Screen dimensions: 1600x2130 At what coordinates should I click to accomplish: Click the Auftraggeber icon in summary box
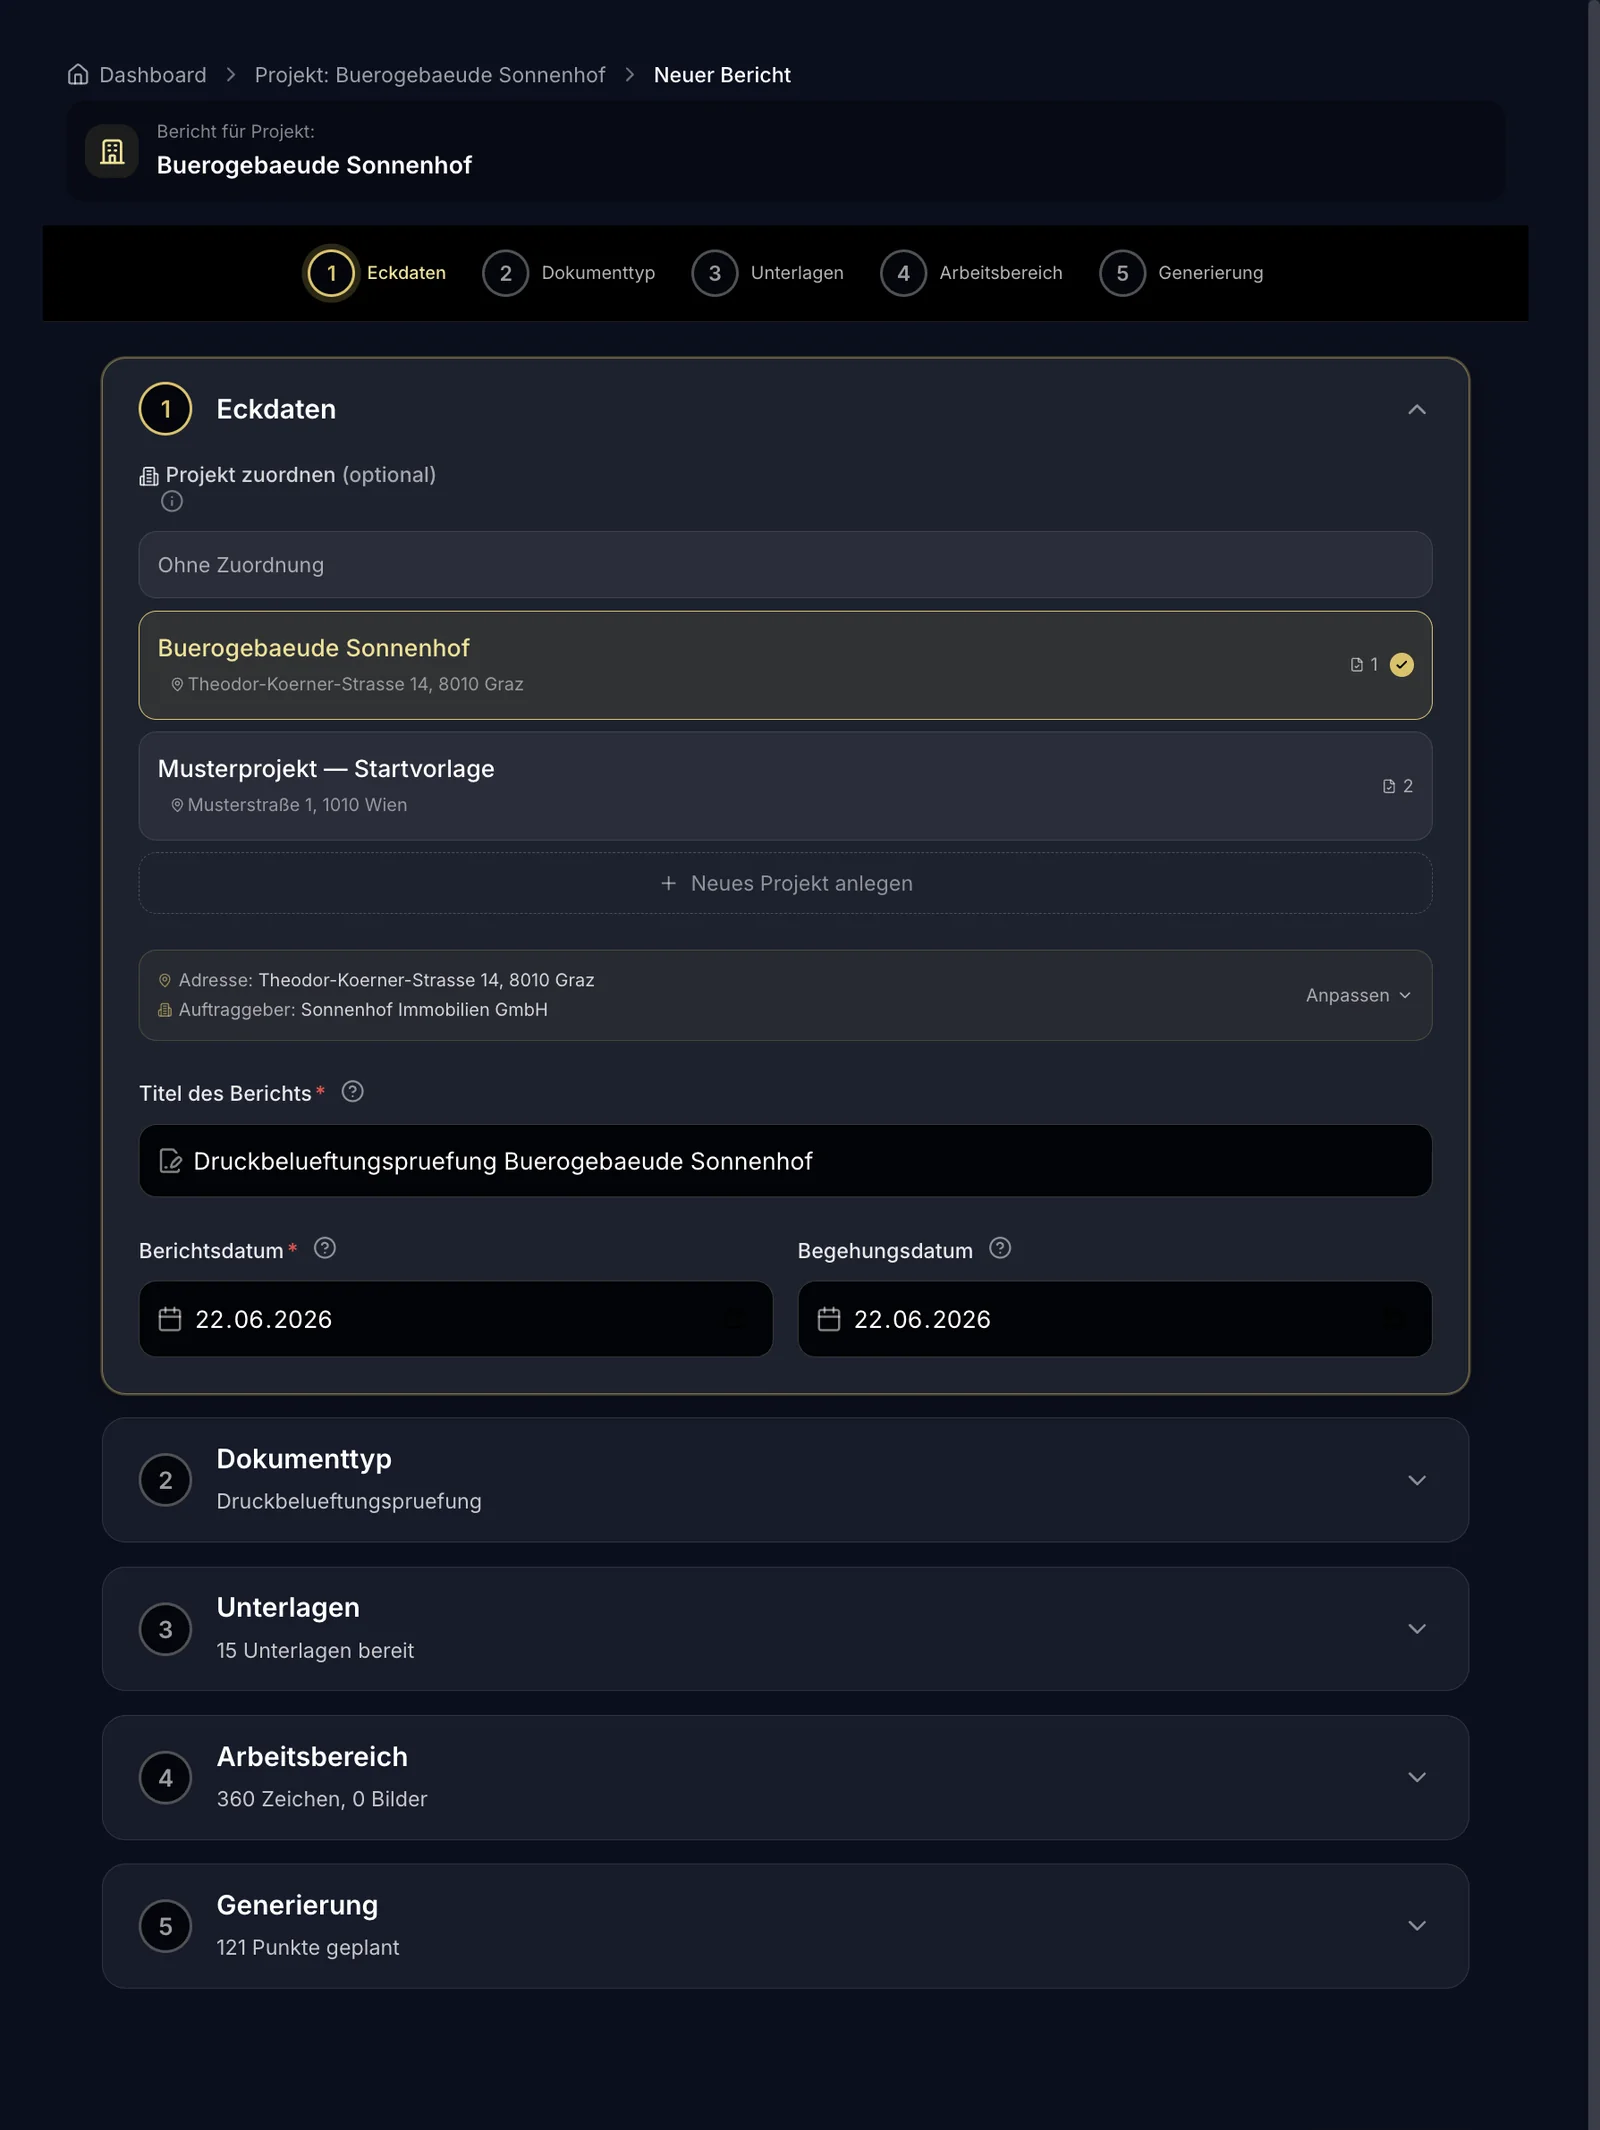point(165,1010)
